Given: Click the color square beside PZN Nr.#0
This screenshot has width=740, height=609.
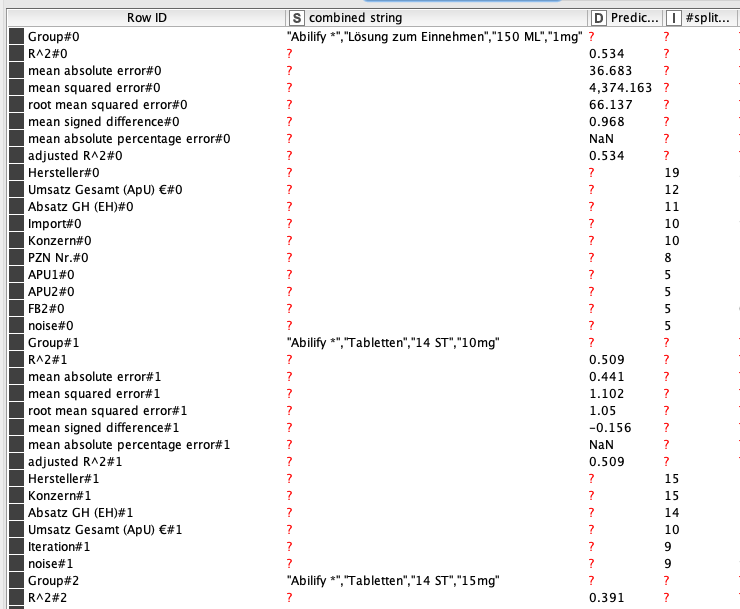Looking at the screenshot, I should pyautogui.click(x=16, y=258).
